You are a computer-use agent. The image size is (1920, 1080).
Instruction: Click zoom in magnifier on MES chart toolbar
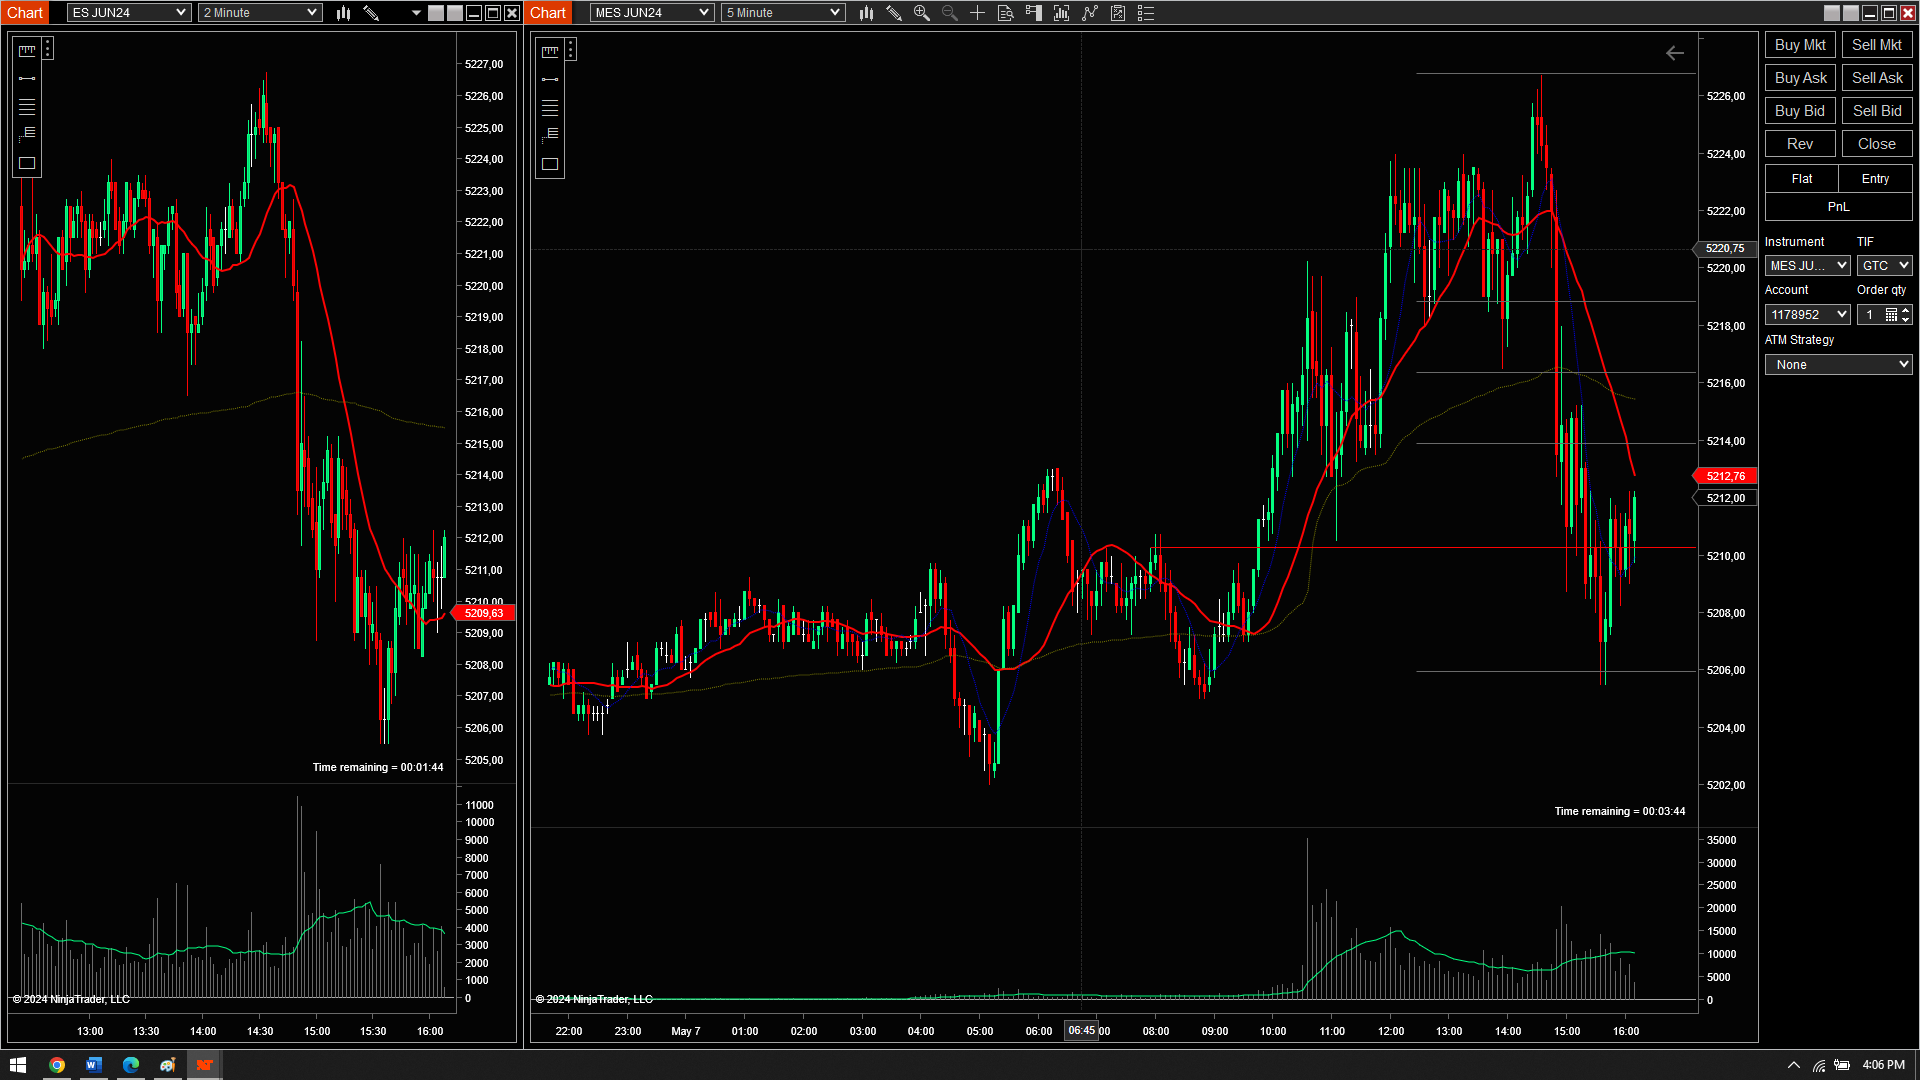click(x=921, y=13)
